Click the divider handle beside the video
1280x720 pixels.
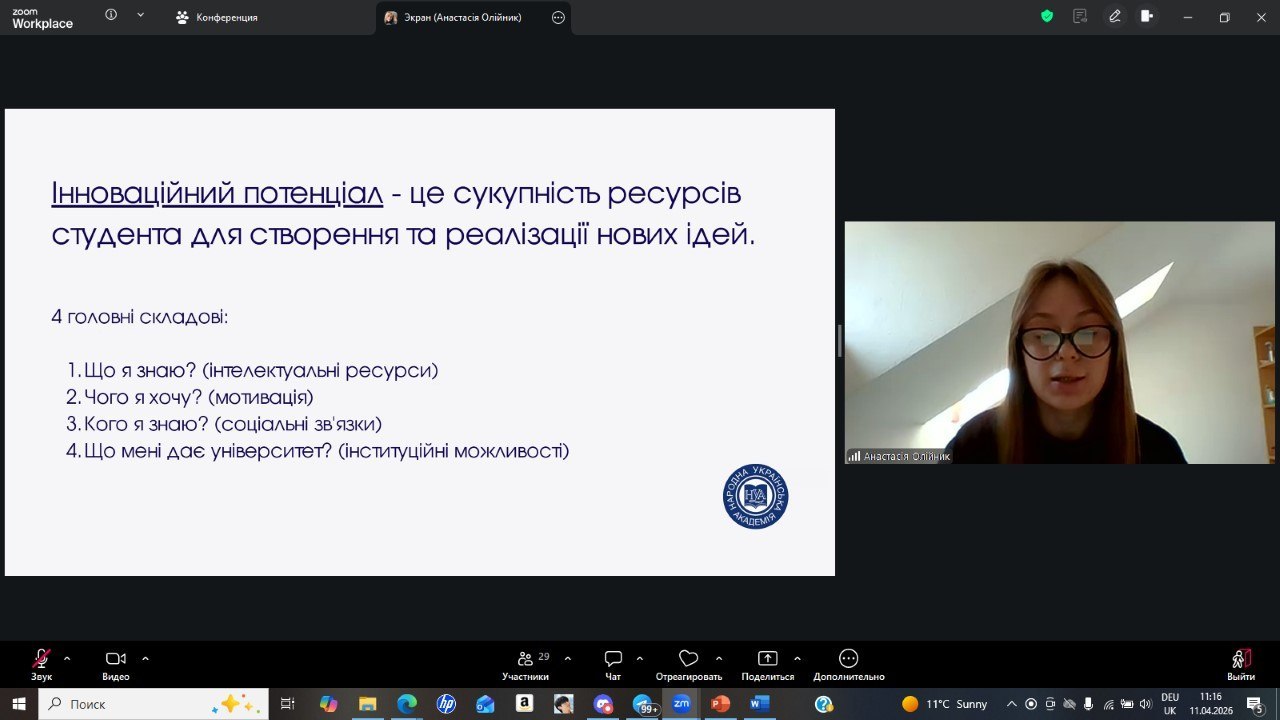click(x=840, y=341)
